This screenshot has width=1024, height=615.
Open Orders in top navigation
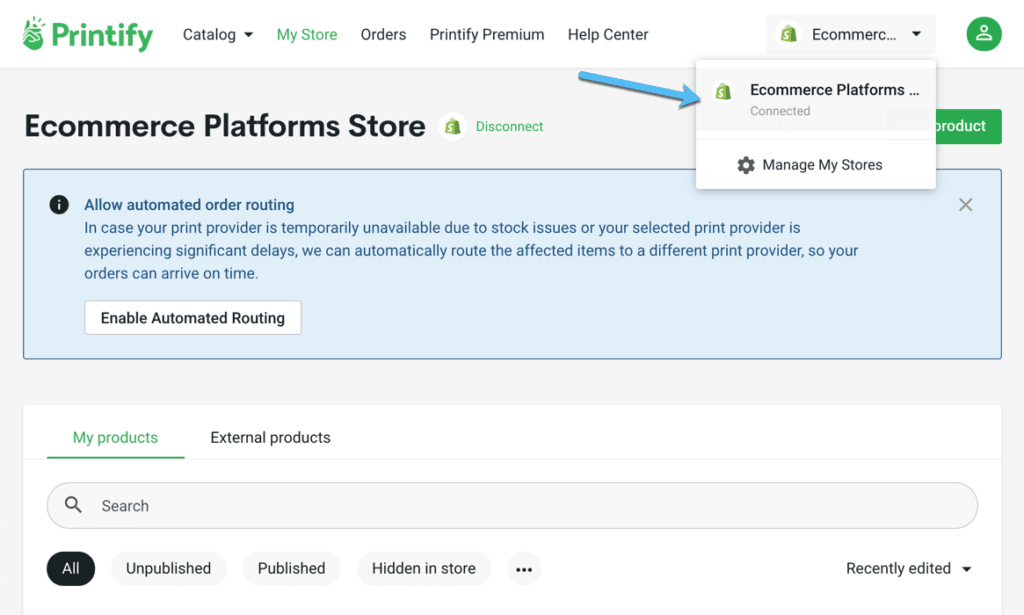[x=383, y=35]
